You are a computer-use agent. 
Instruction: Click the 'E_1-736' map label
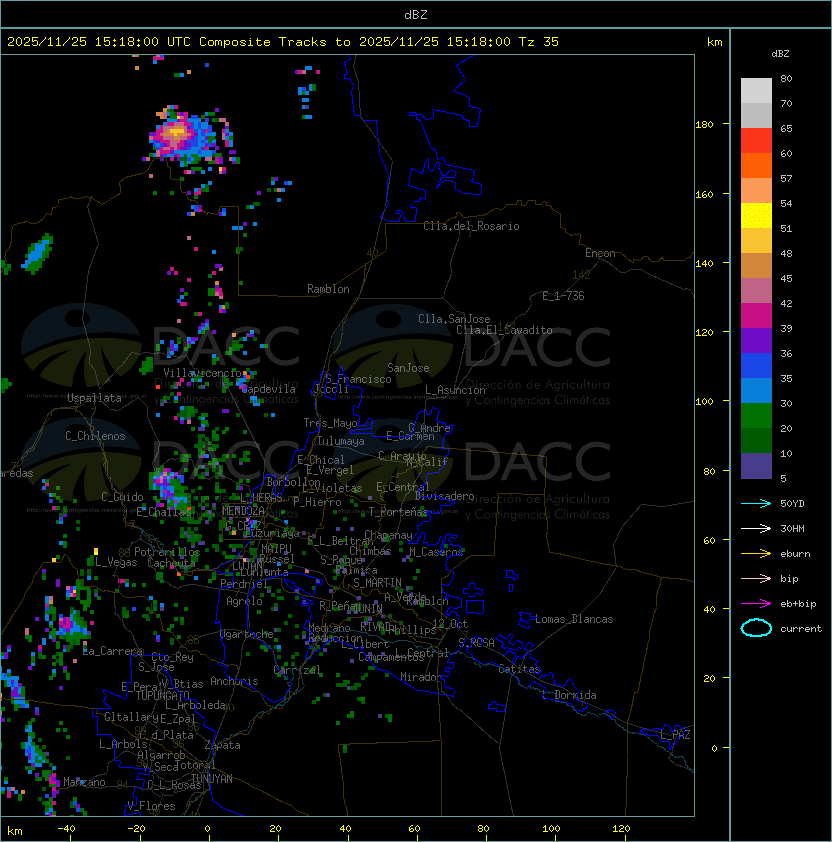click(563, 296)
